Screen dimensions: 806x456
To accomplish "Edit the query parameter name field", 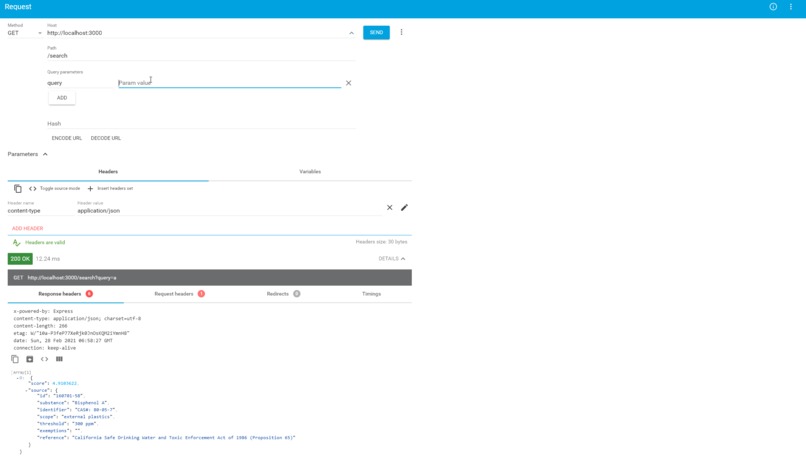I will click(80, 83).
